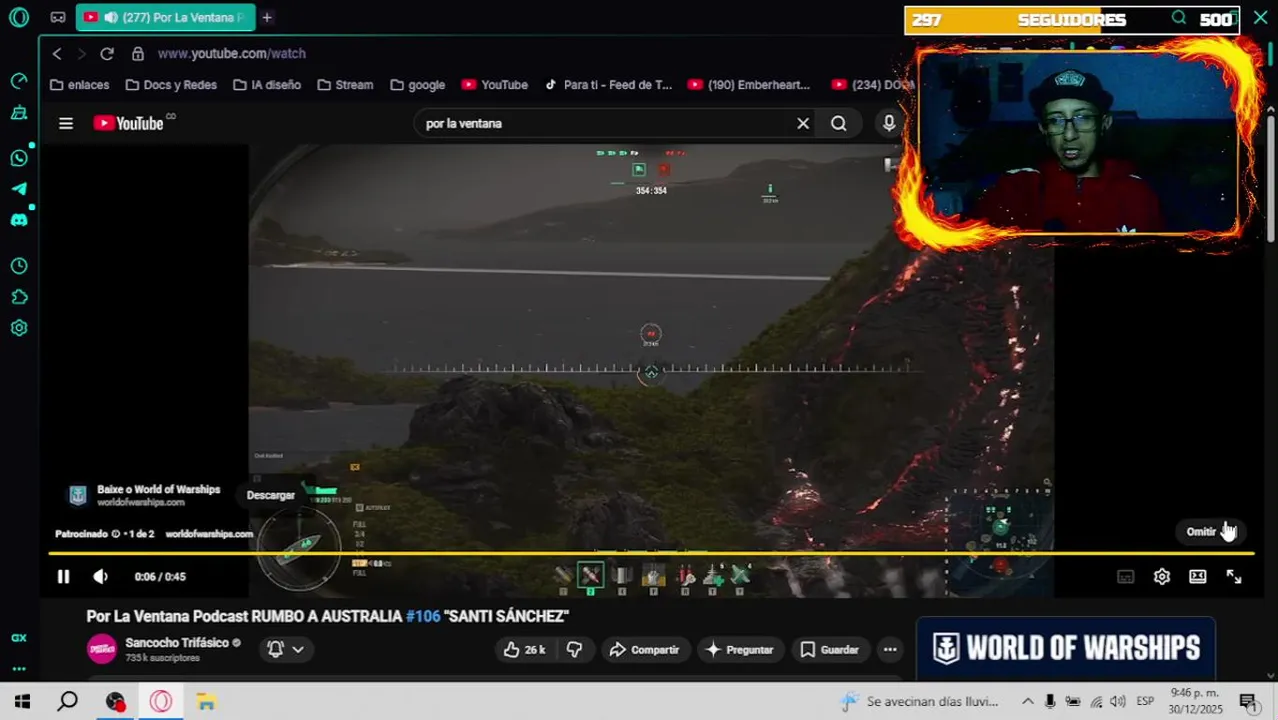Expand hidden system tray icons

[x=1027, y=702]
